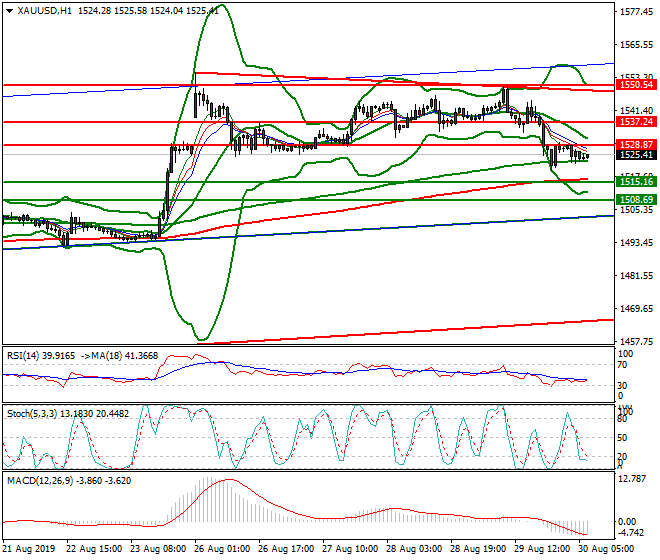660x560 pixels.
Task: Select the 27 Aug 10:00 time axis label
Action: (351, 549)
